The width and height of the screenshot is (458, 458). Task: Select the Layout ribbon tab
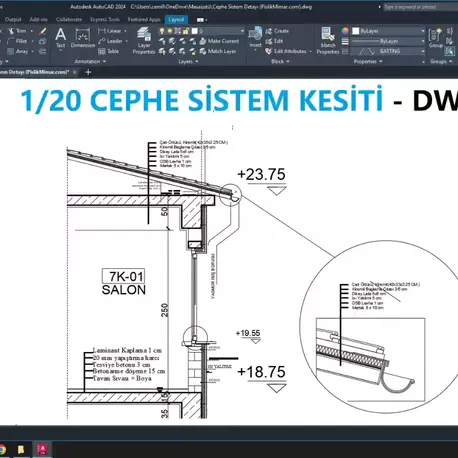coord(176,20)
